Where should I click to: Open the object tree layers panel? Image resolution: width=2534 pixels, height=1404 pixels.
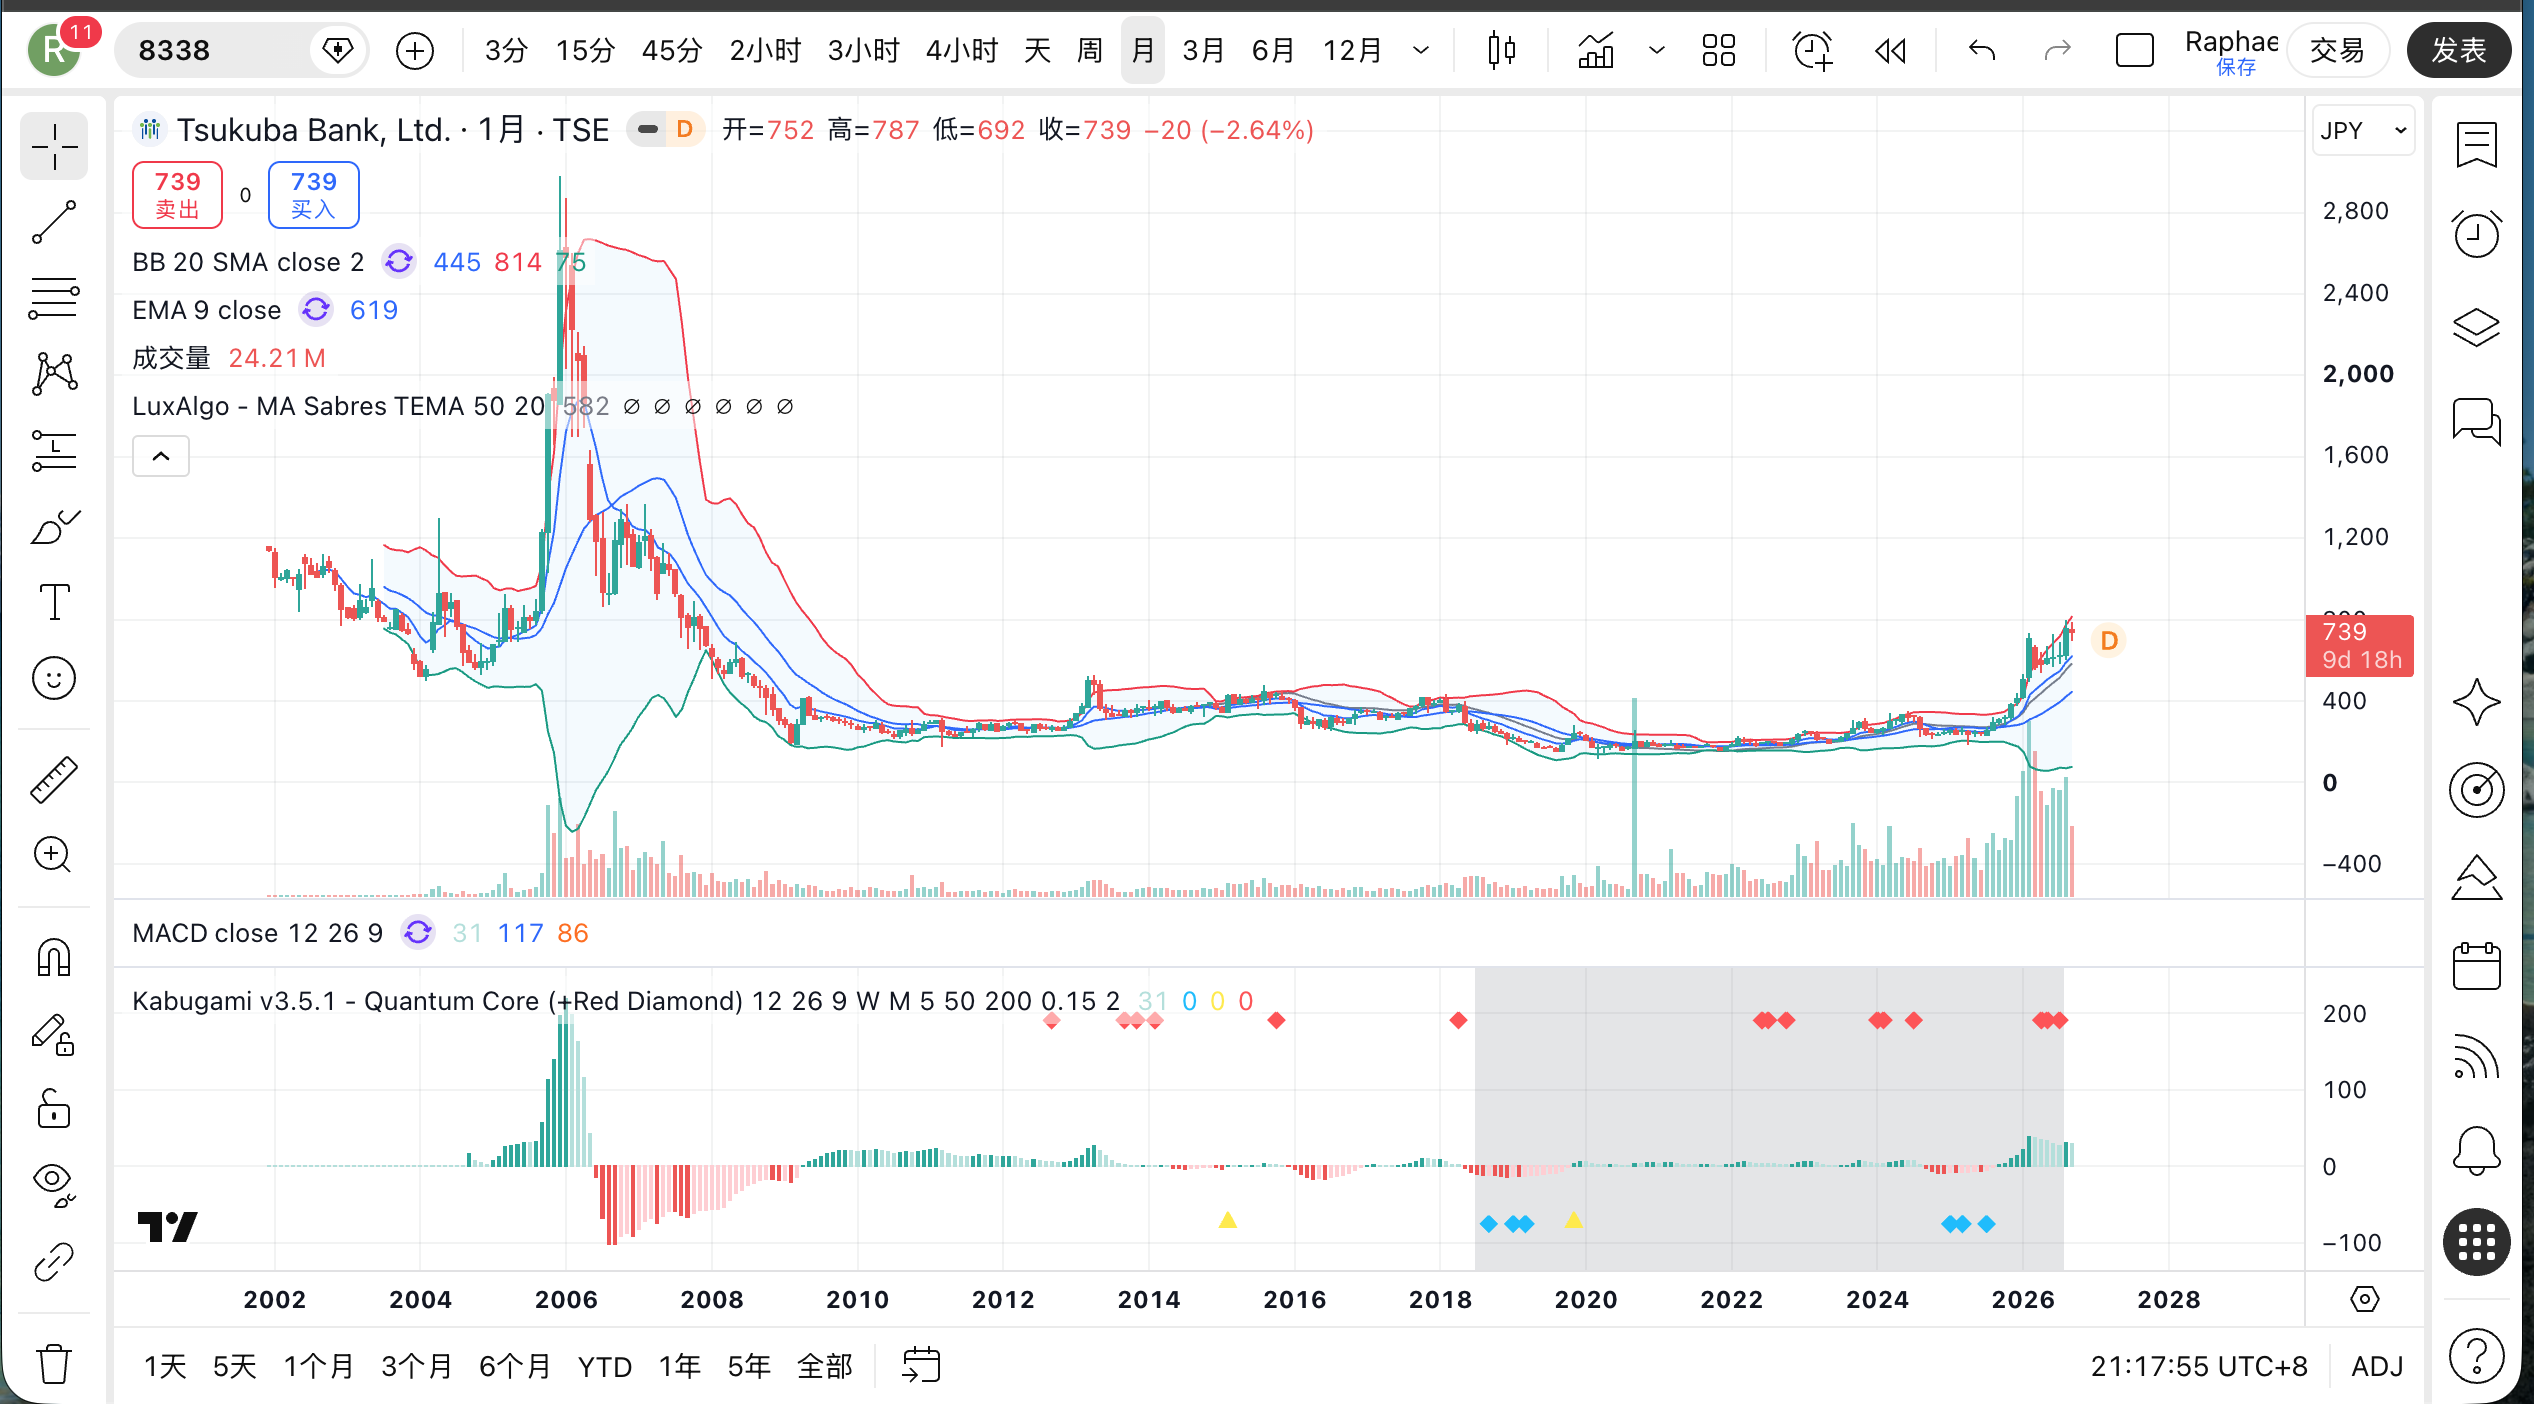click(2476, 327)
